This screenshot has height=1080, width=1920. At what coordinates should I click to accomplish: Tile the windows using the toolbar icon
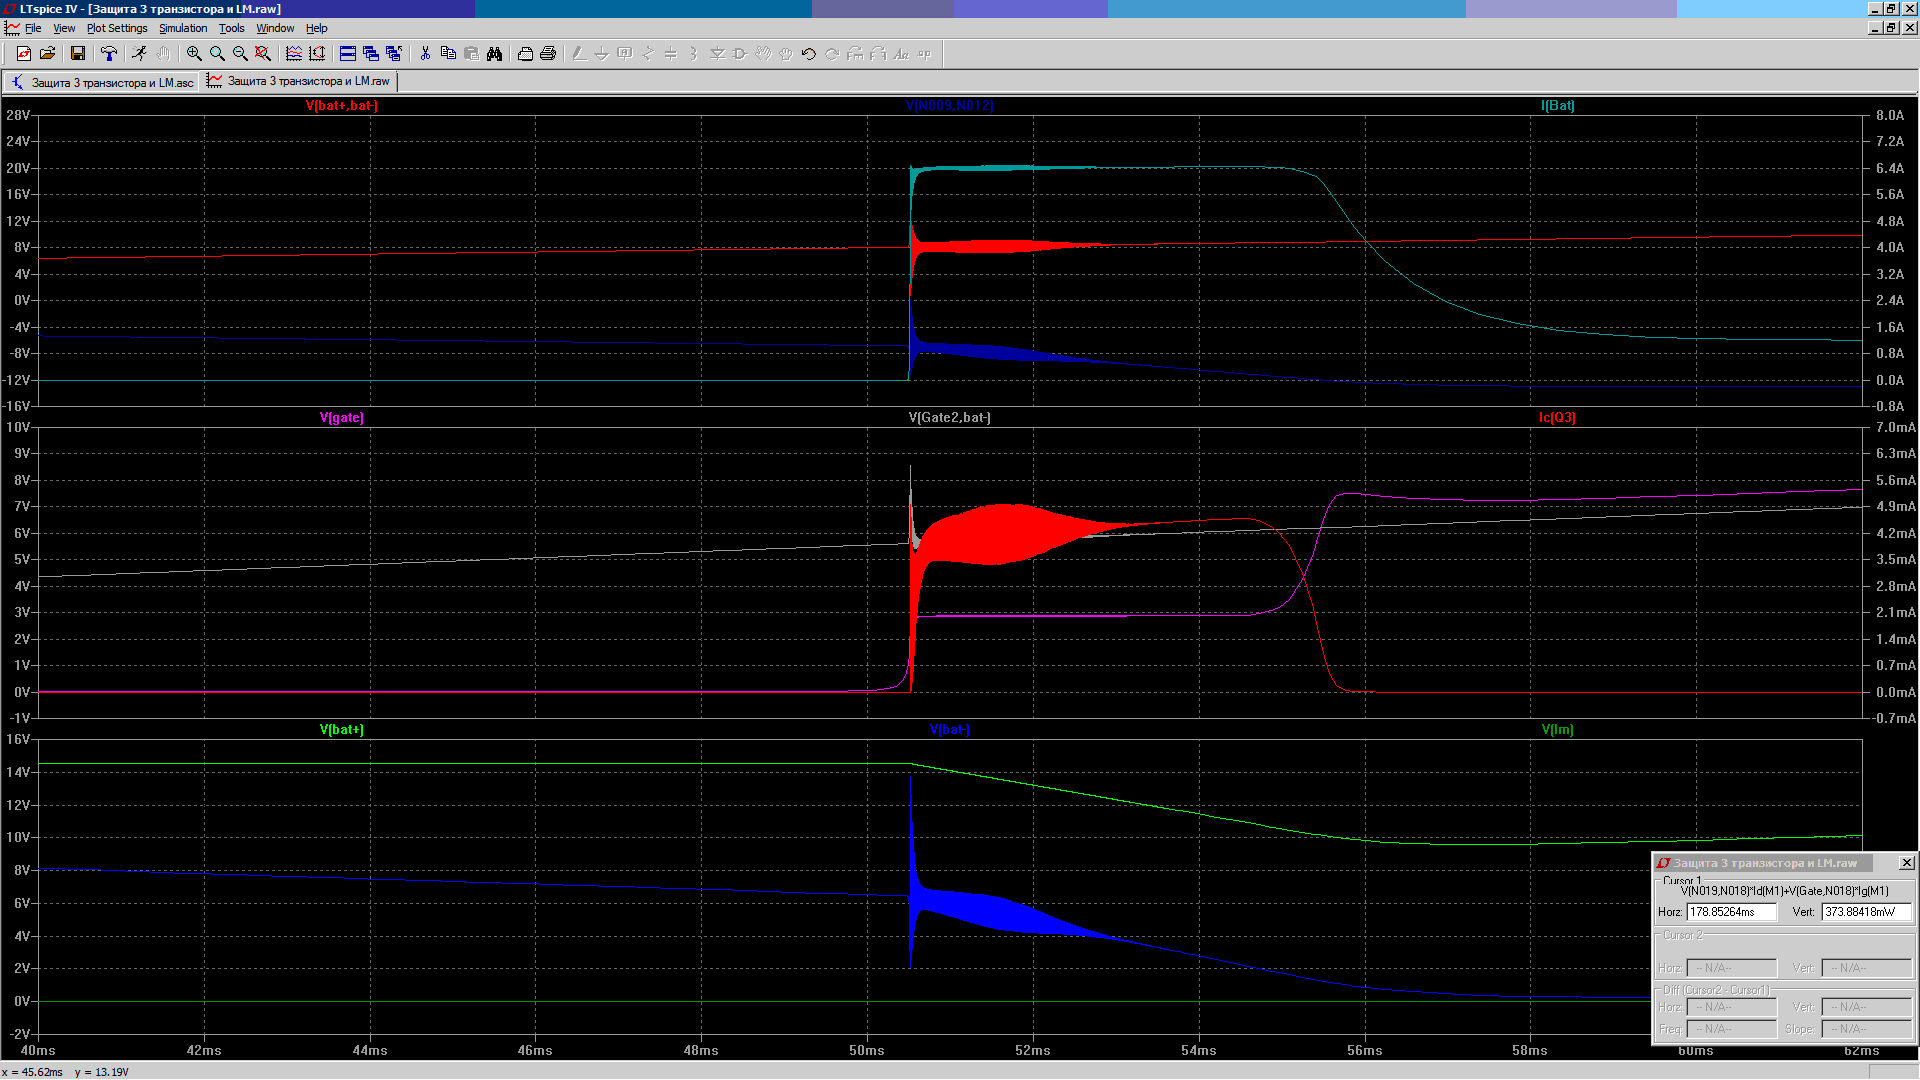point(348,54)
